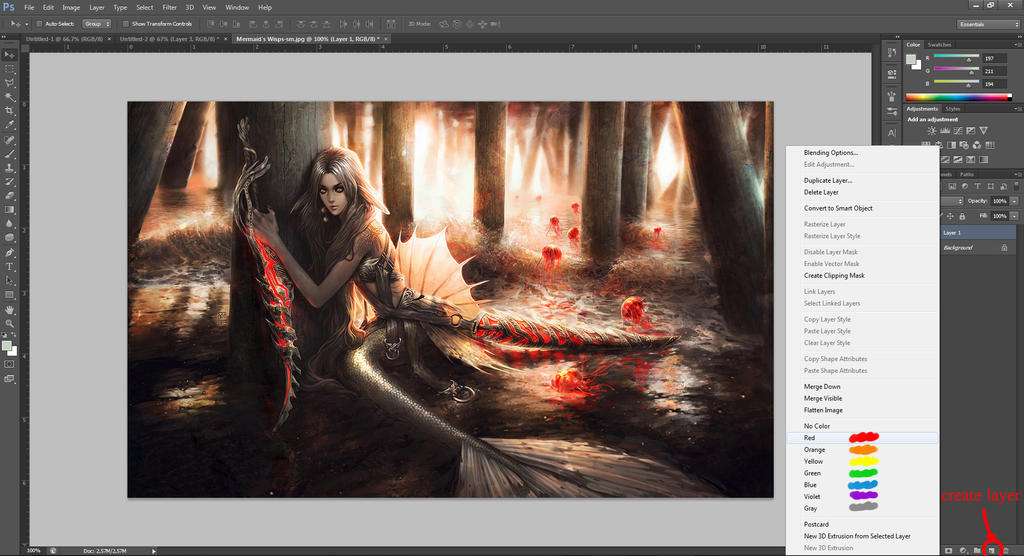1024x556 pixels.
Task: Select the Rectangular Marquee tool
Action: pyautogui.click(x=9, y=69)
